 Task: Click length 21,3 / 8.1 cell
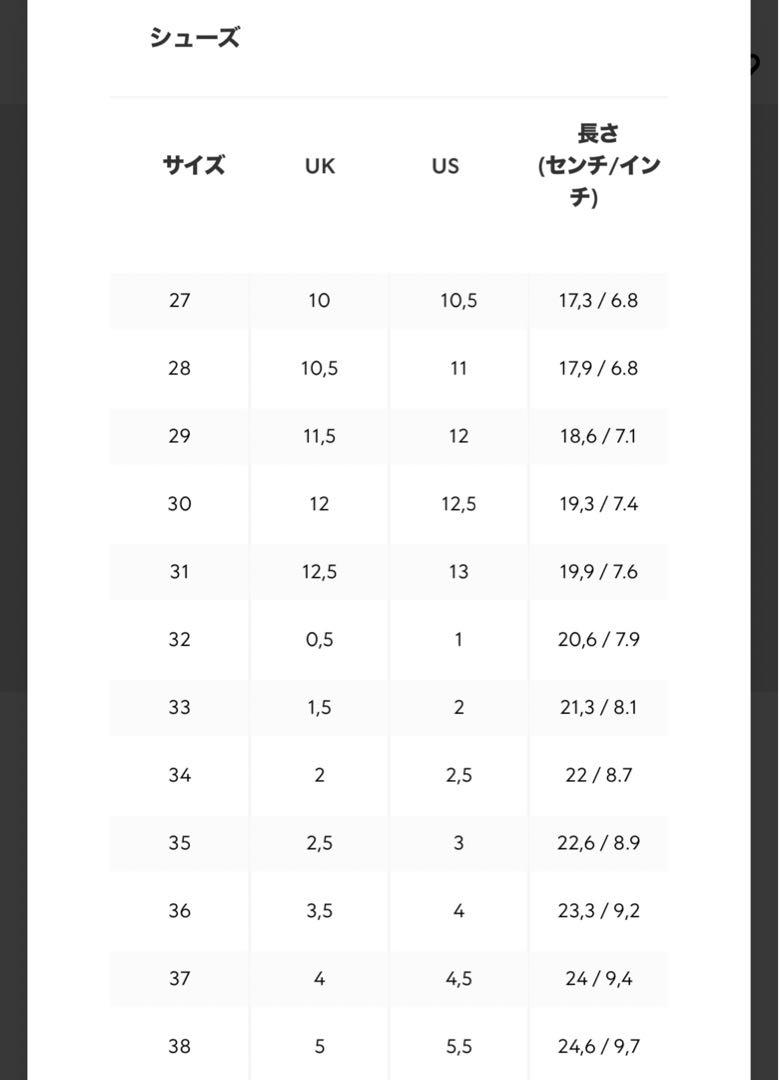coord(598,707)
